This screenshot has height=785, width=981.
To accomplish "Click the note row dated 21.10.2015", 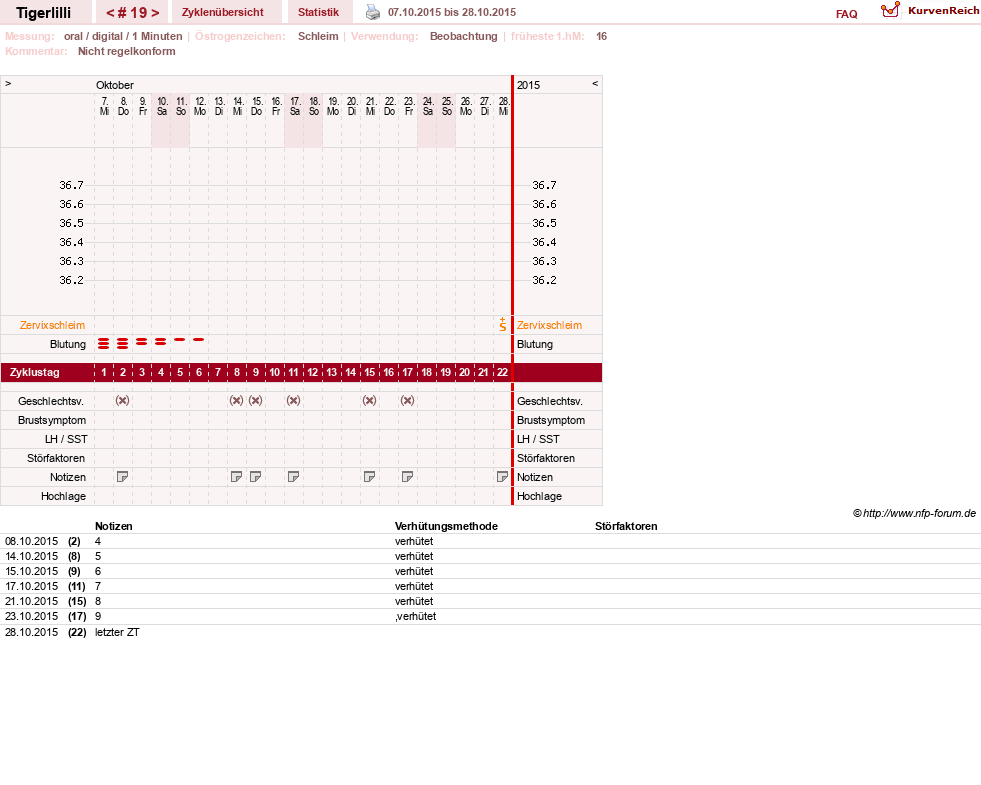I will click(490, 601).
